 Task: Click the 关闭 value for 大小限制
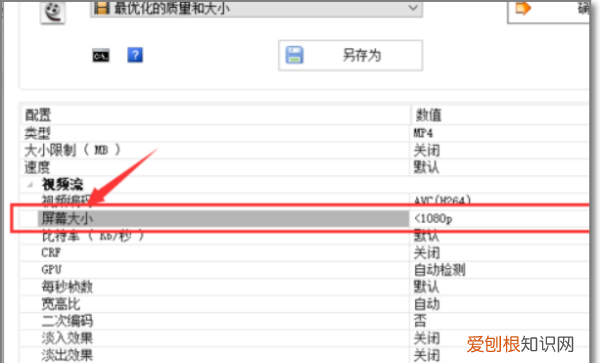[x=427, y=150]
